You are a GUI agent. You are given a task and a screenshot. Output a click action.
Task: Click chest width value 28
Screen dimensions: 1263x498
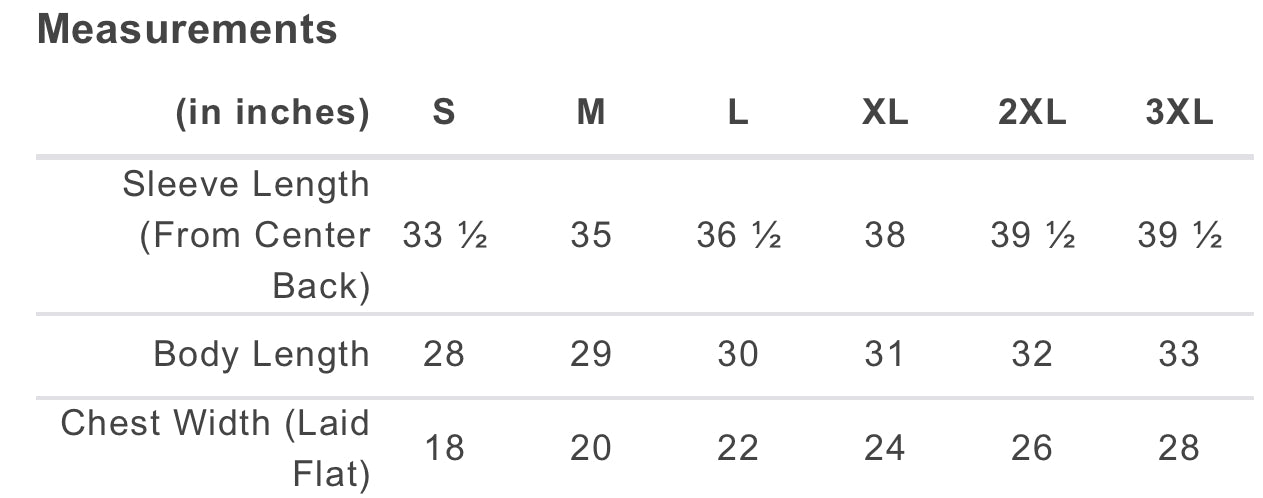click(1179, 448)
